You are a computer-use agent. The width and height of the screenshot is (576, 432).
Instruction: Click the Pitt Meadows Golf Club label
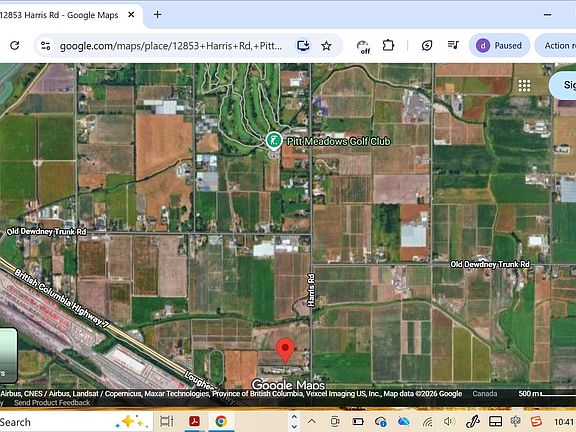coord(338,141)
